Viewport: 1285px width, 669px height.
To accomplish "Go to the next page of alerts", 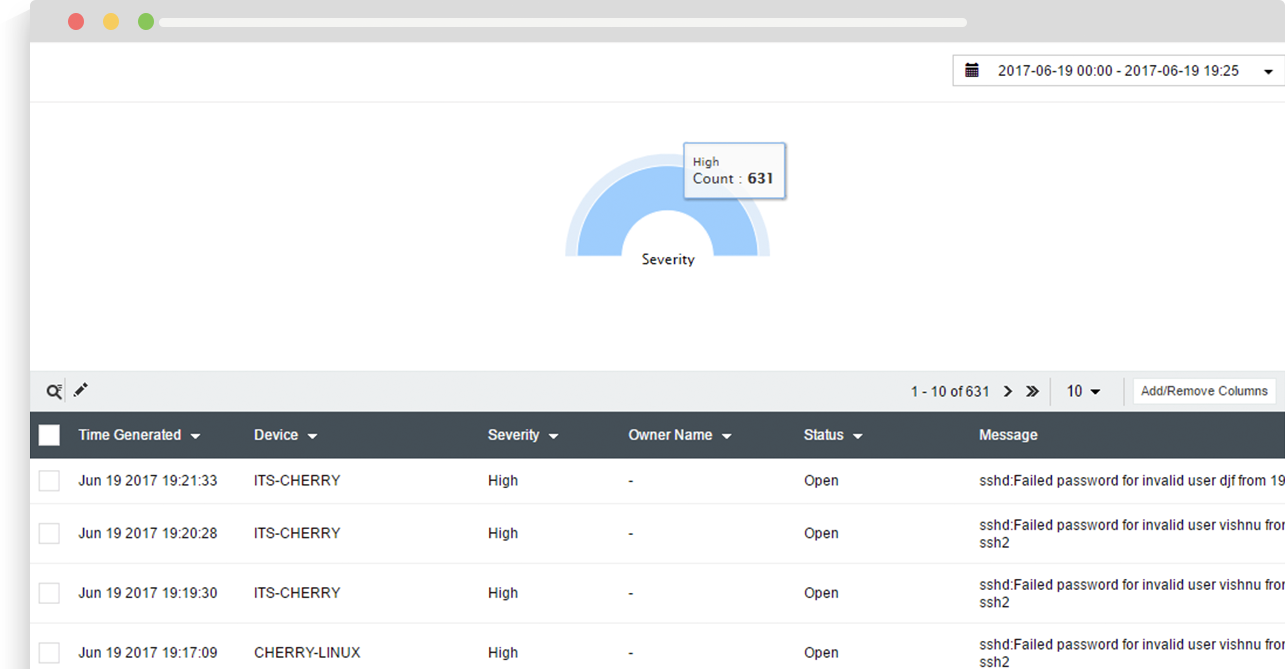I will (x=1008, y=391).
